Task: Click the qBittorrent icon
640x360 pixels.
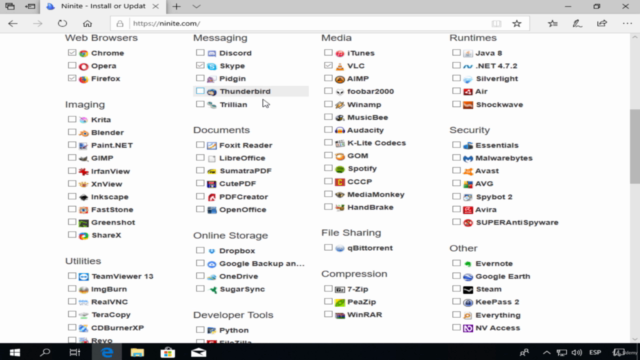Action: point(340,248)
